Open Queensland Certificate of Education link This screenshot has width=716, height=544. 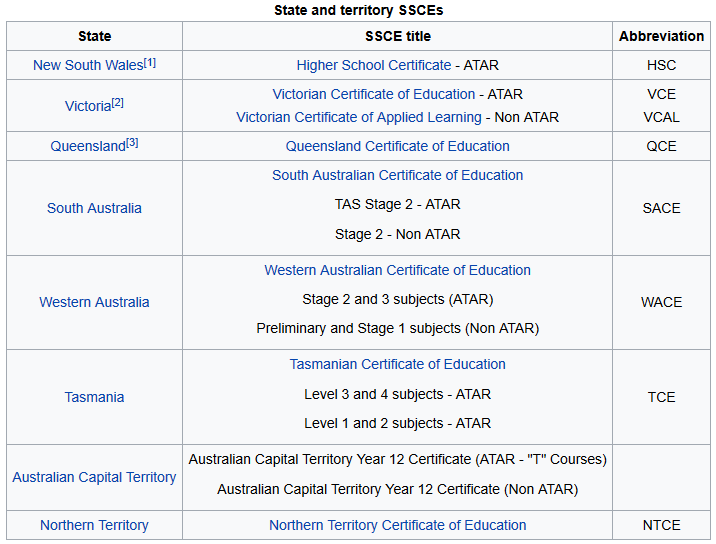[x=397, y=146]
